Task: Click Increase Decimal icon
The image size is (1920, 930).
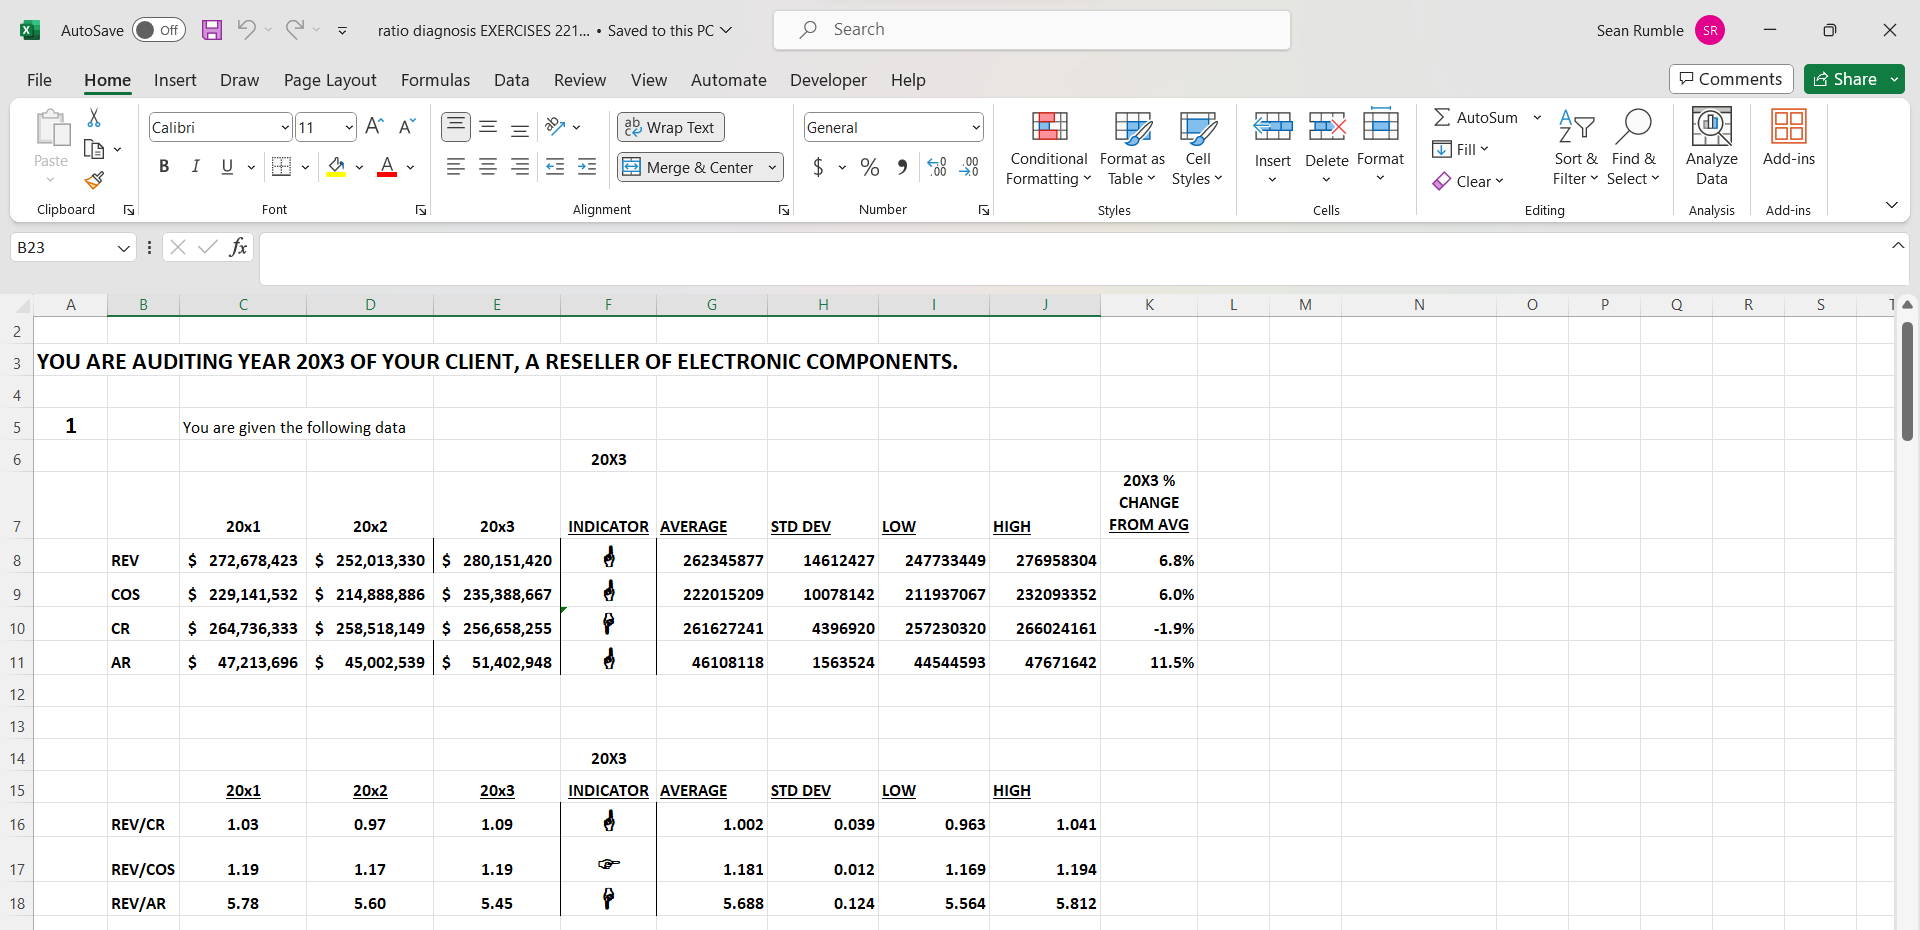Action: tap(937, 167)
